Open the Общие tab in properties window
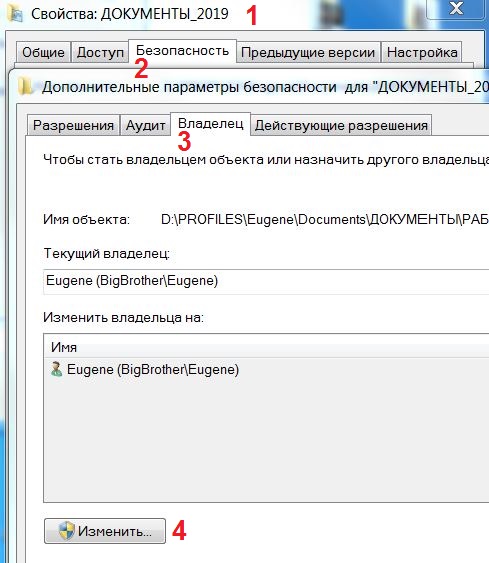This screenshot has width=489, height=563. click(43, 52)
